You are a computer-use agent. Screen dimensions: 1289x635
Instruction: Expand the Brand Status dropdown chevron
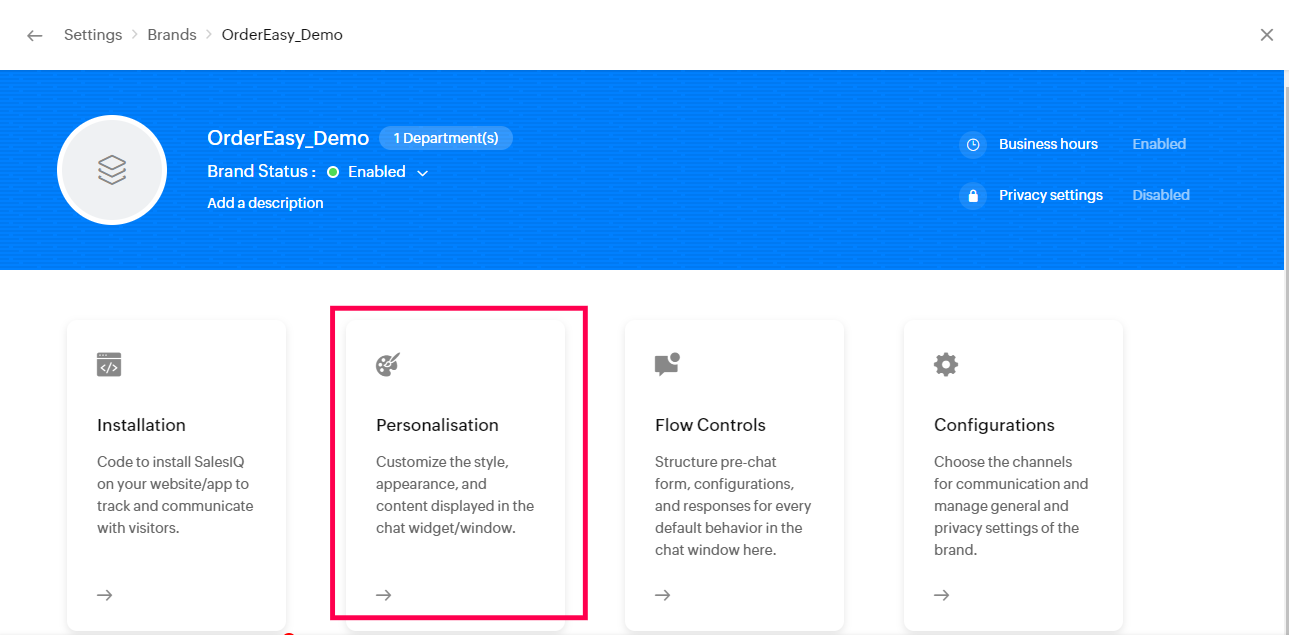[422, 173]
